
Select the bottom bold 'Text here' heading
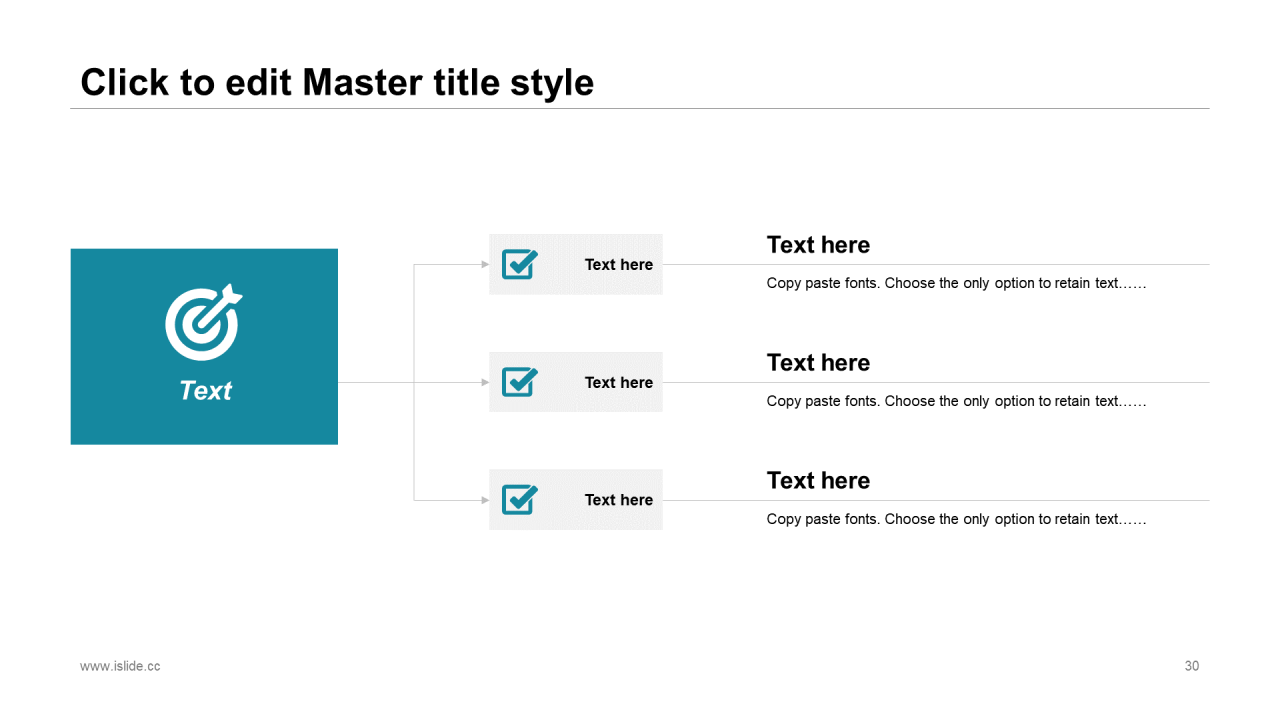pos(818,481)
